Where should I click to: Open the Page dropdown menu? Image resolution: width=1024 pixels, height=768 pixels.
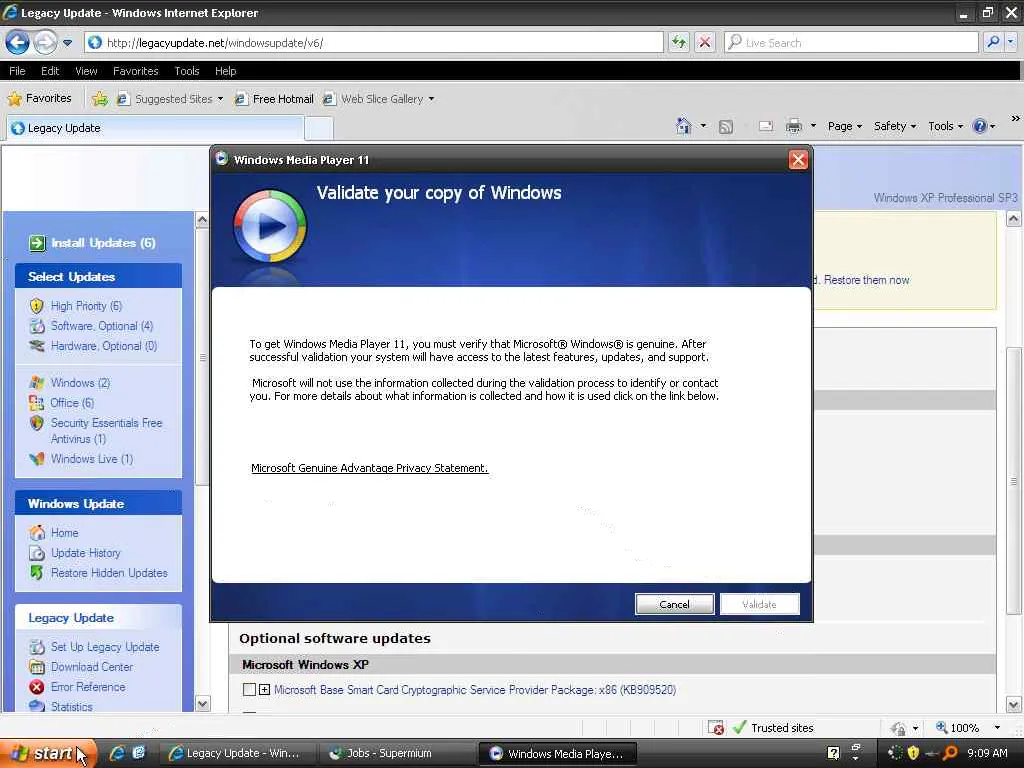click(845, 126)
